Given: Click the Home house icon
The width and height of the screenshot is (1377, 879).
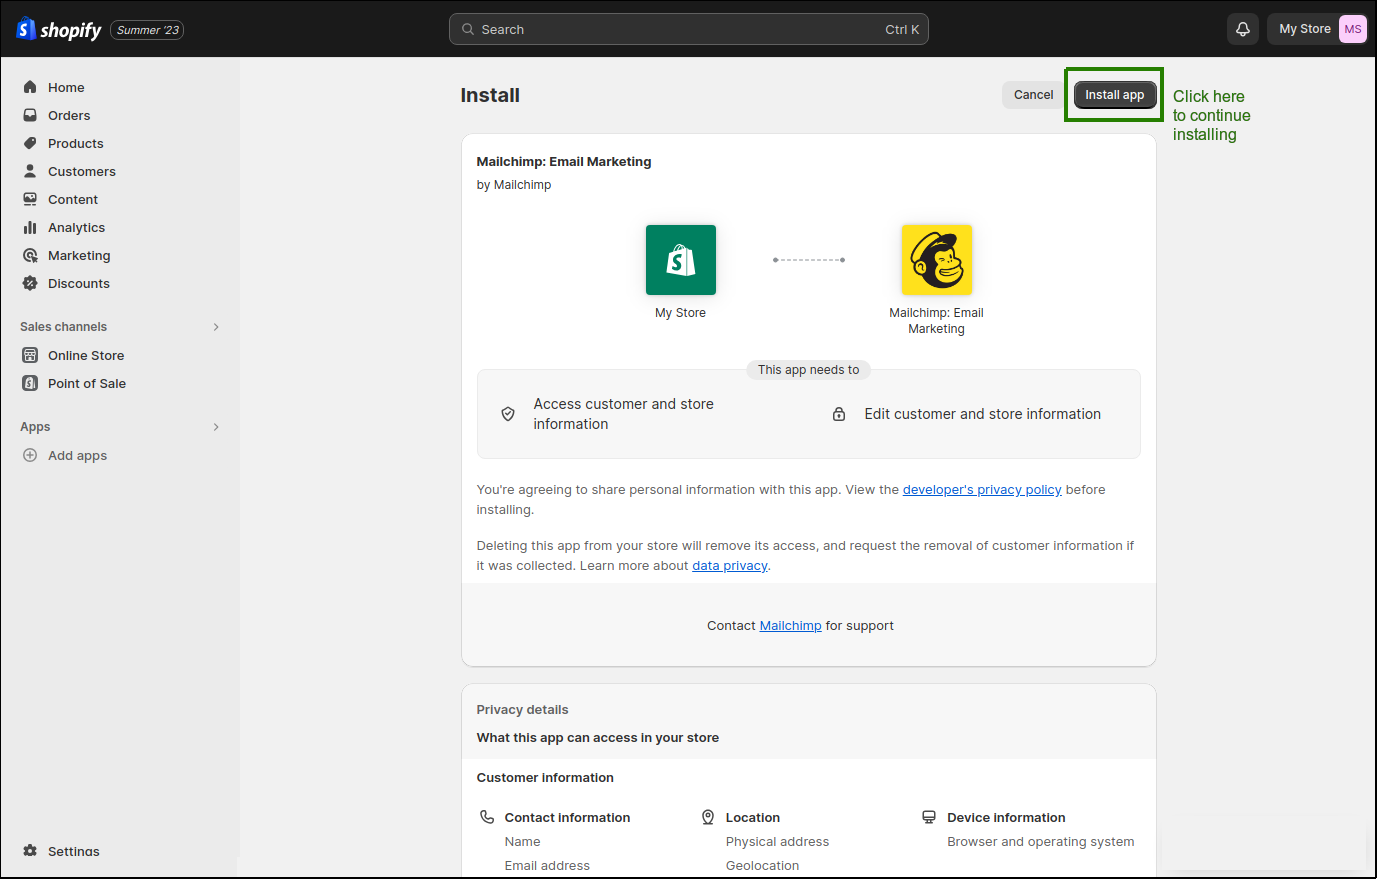Looking at the screenshot, I should point(30,87).
